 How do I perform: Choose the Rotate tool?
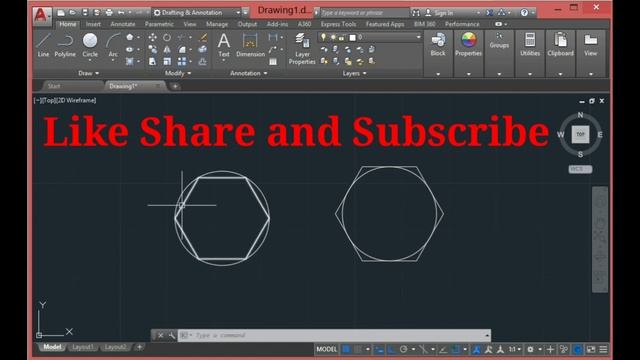pyautogui.click(x=167, y=37)
